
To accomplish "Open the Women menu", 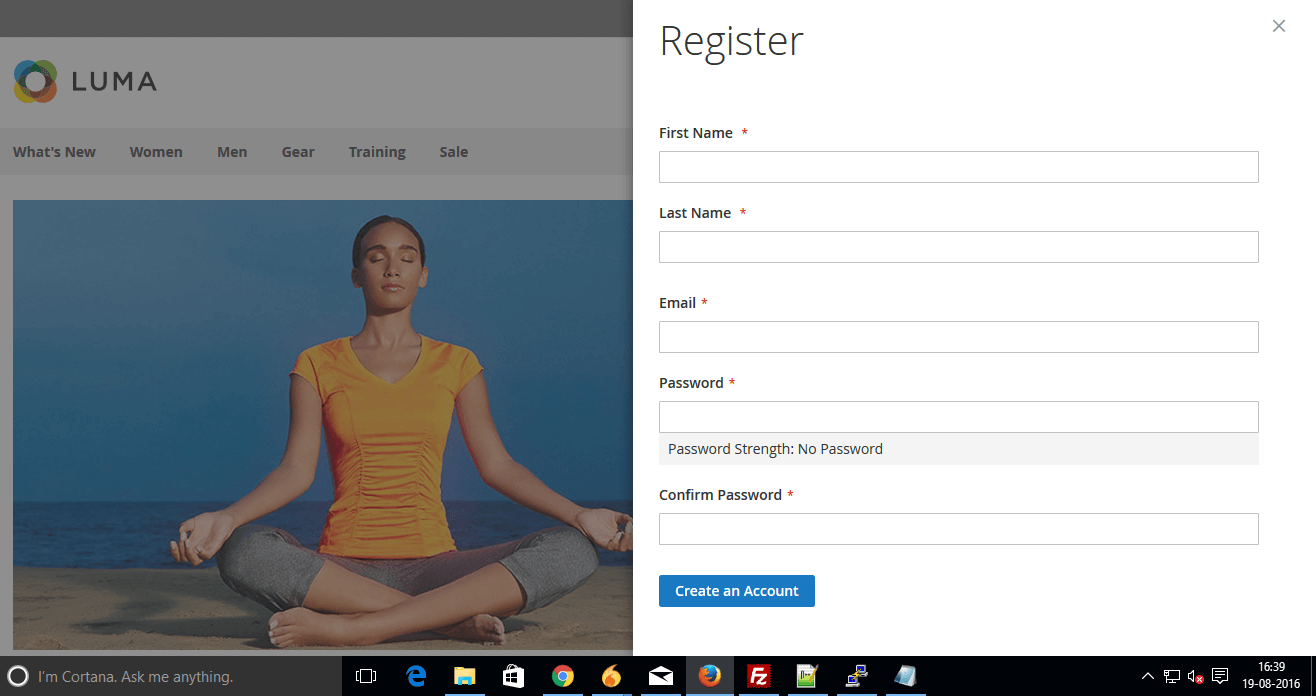I will click(156, 152).
